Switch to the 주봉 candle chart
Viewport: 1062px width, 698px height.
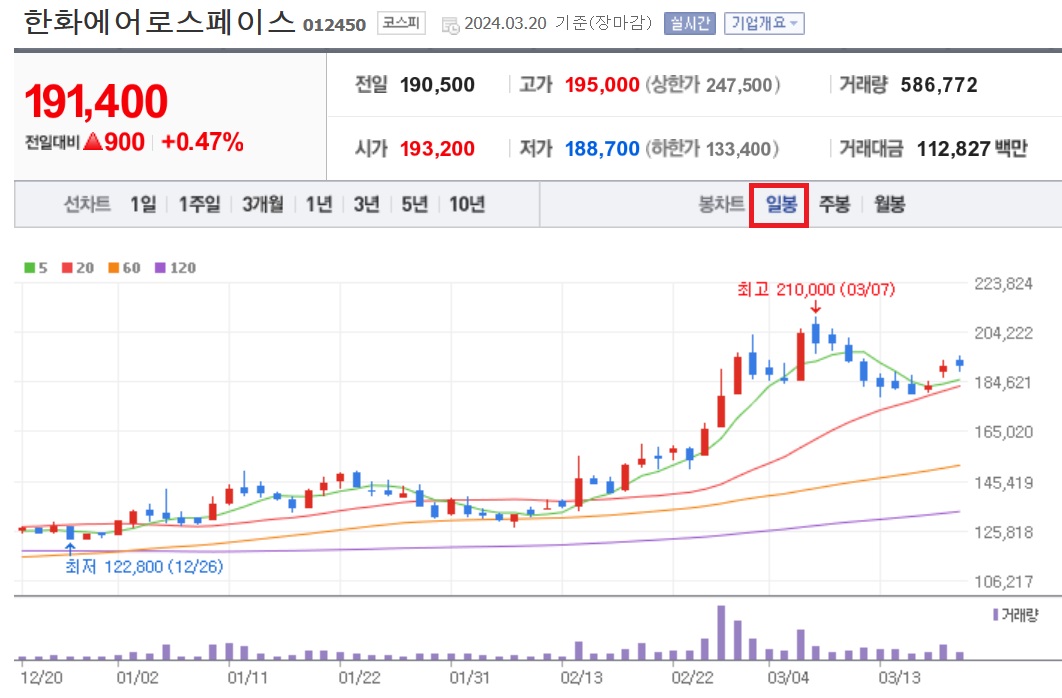pos(834,204)
